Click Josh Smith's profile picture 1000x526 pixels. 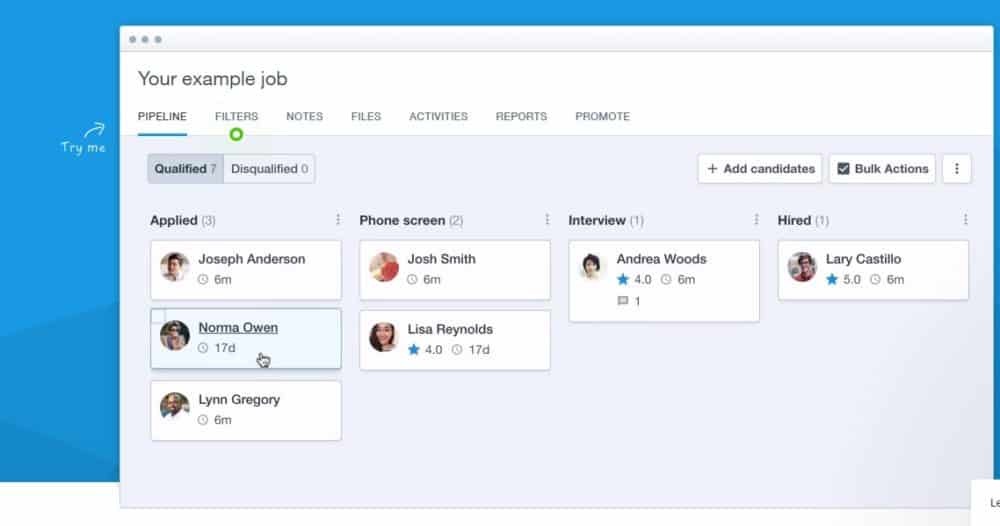coord(384,268)
